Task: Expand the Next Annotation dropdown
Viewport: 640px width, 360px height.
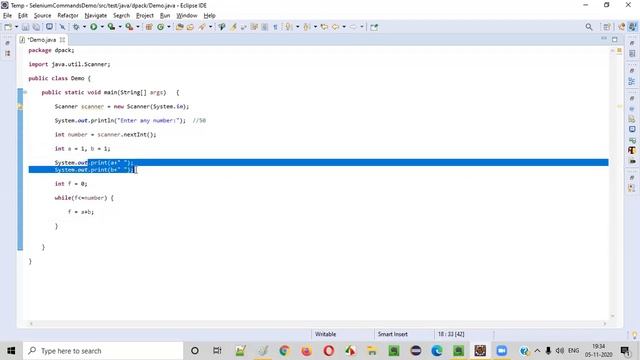Action: coord(297,27)
